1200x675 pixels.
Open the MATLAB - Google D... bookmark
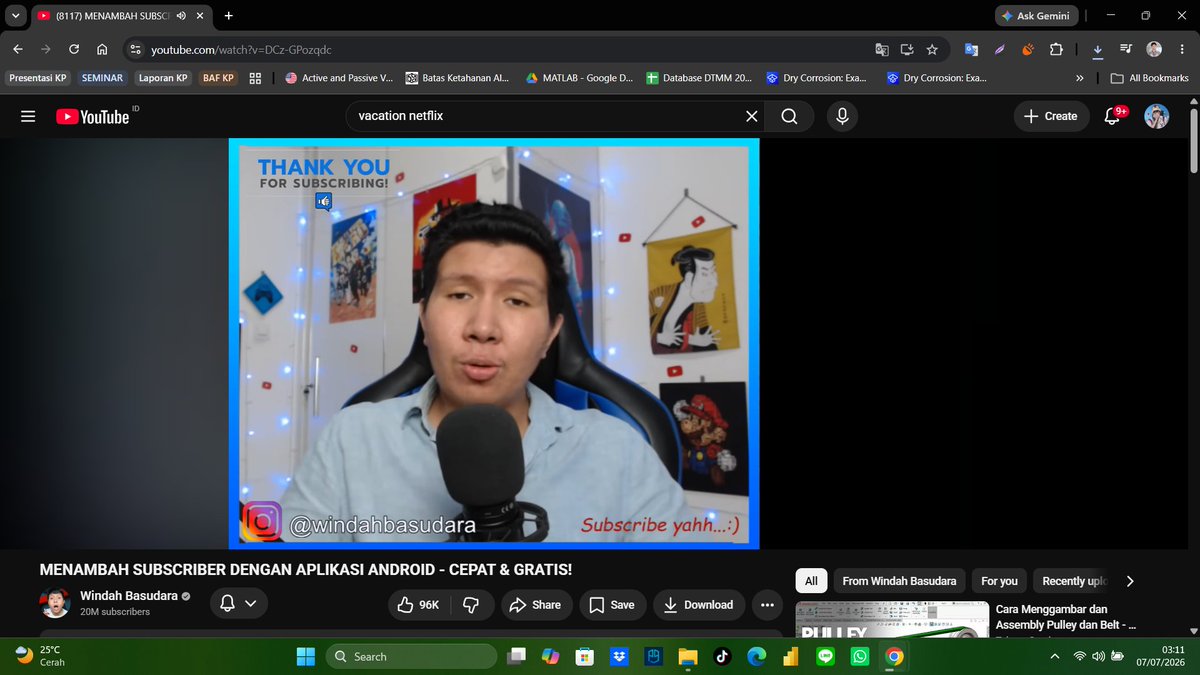point(580,78)
